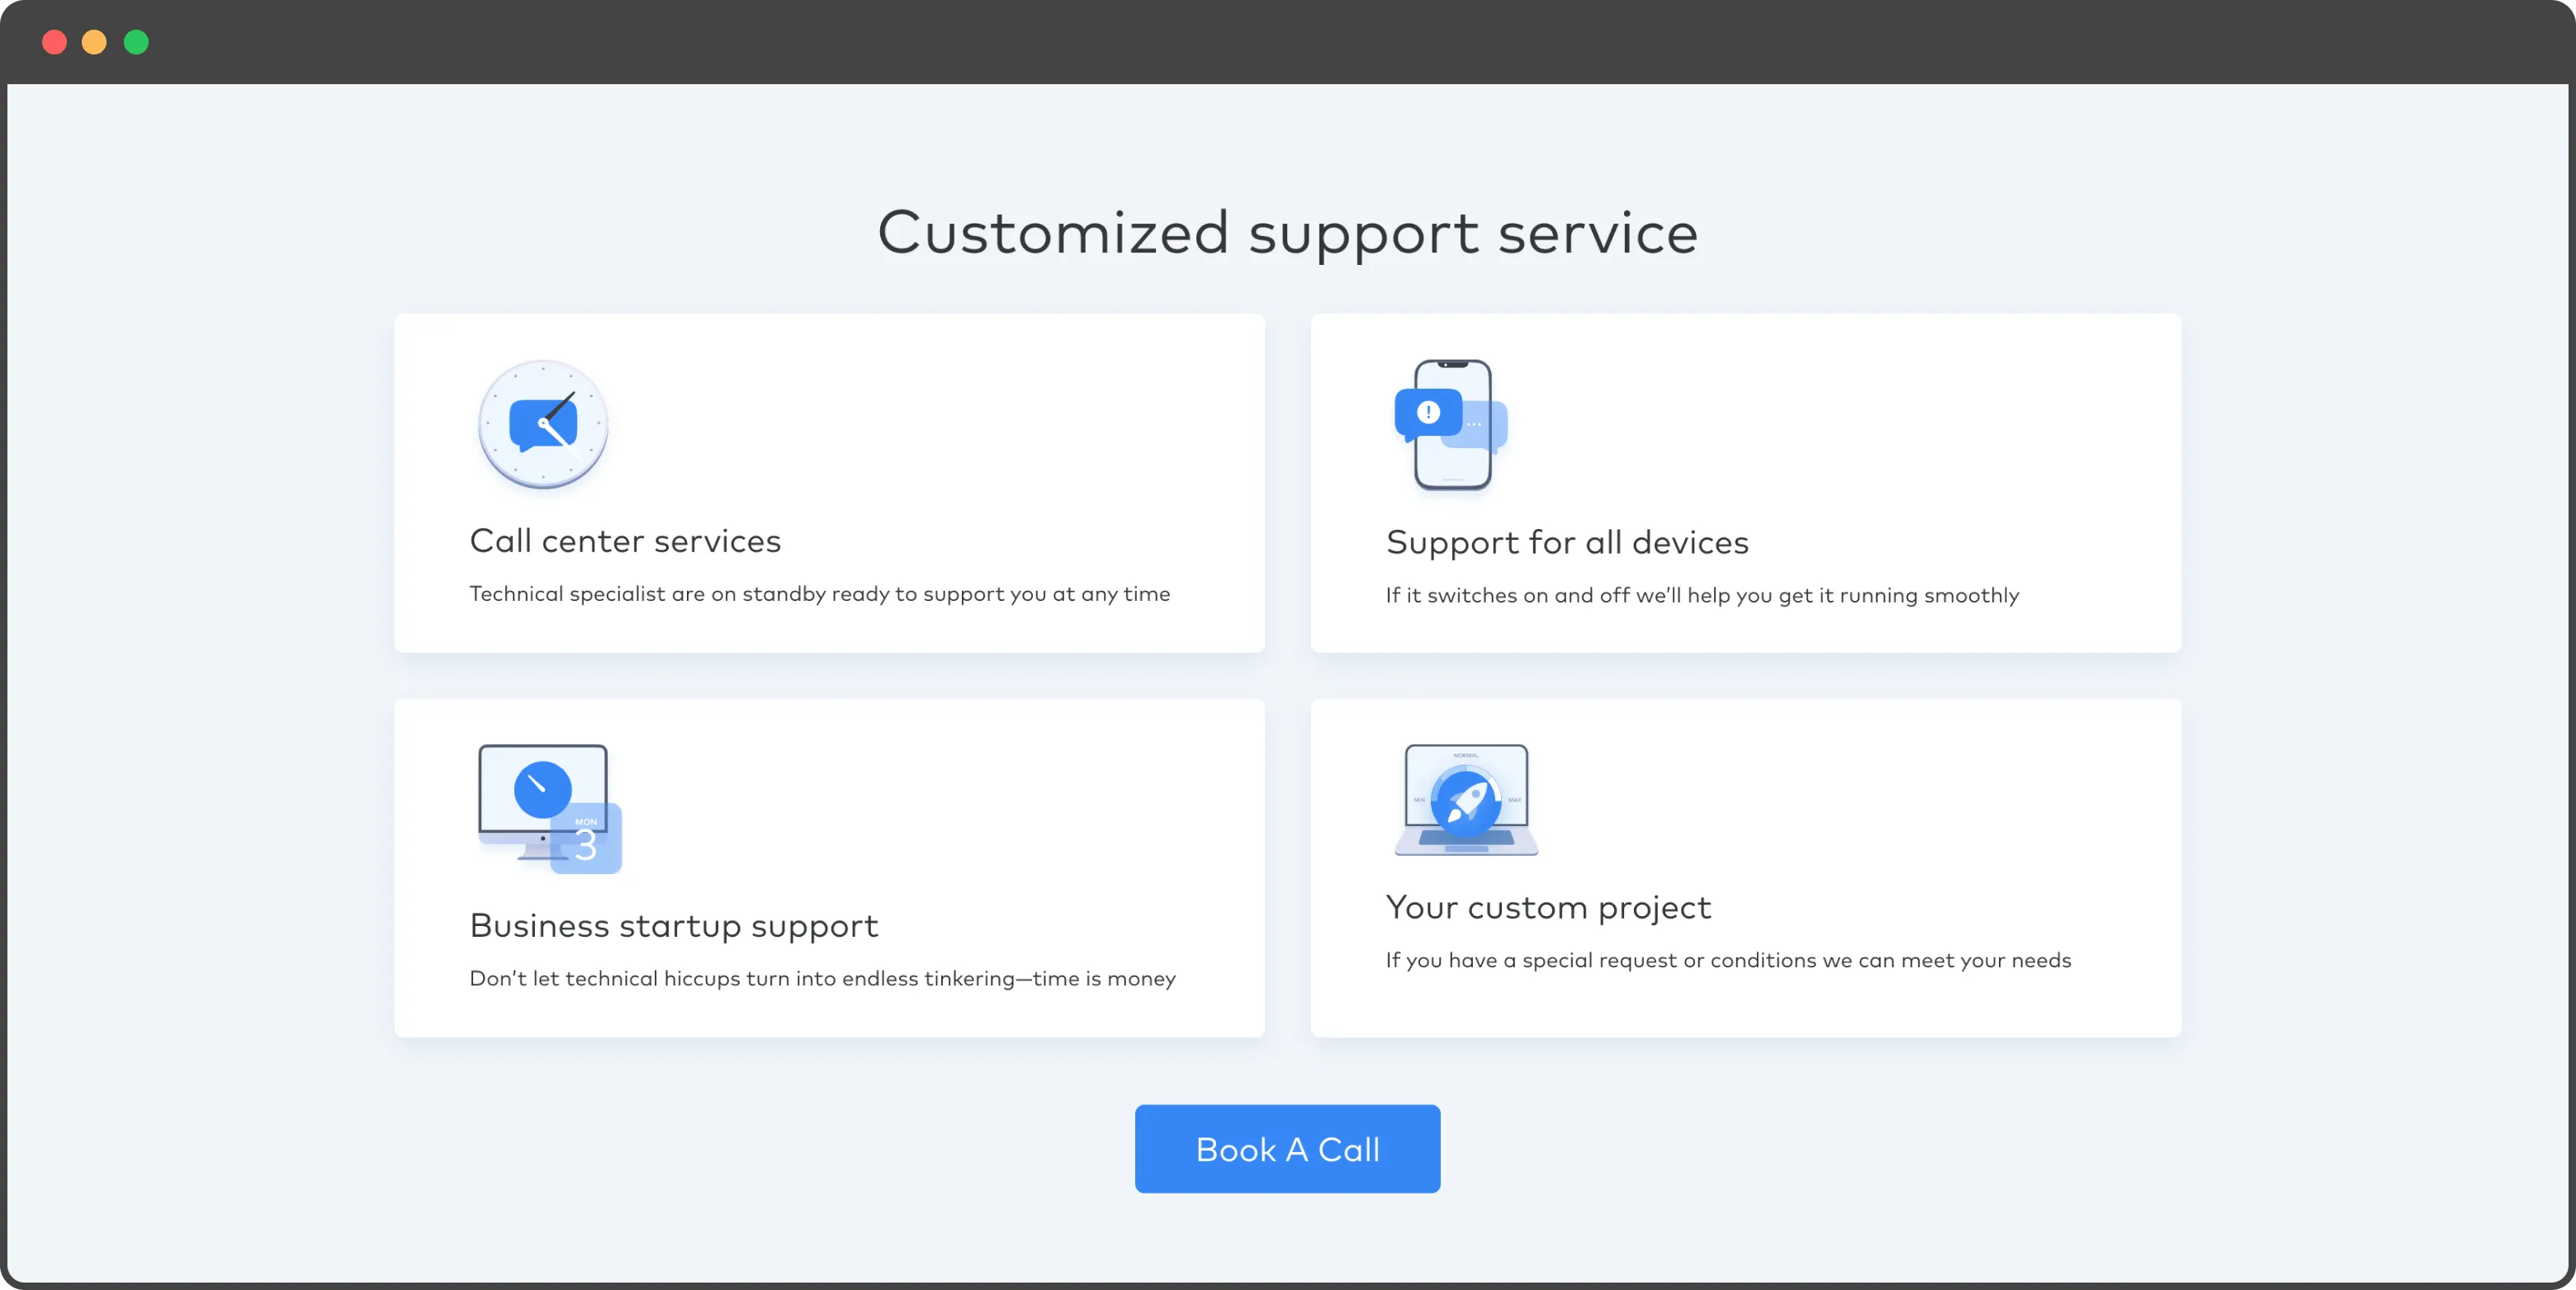This screenshot has width=2576, height=1290.
Task: Click the Customized support service title
Action: [1287, 233]
